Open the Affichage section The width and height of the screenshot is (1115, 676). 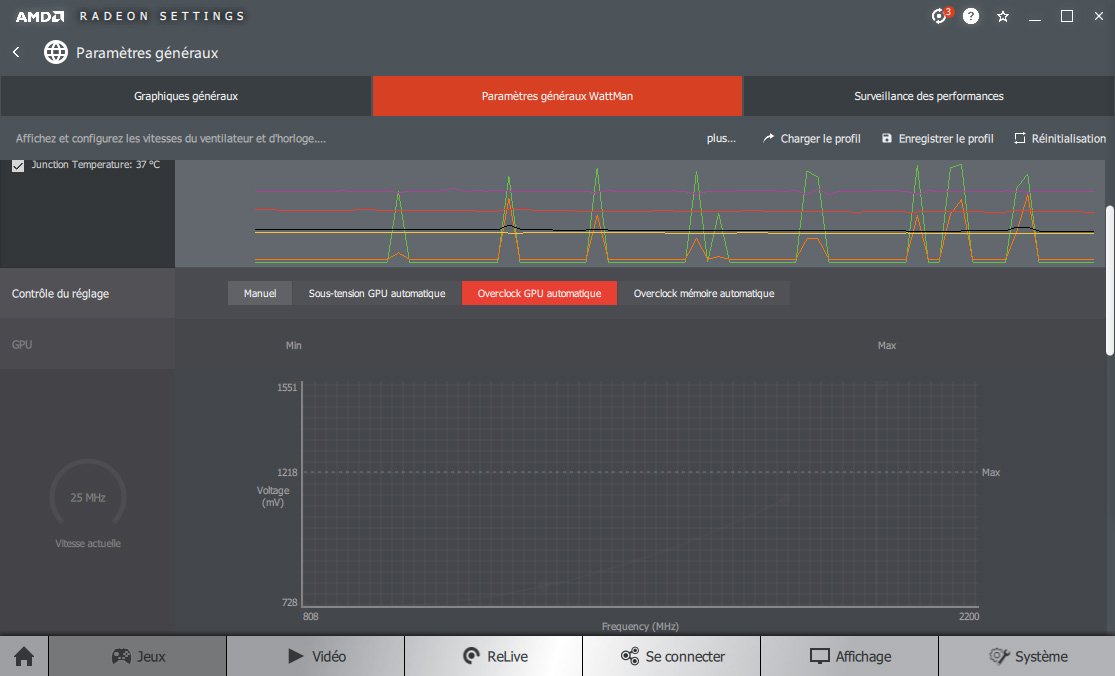pyautogui.click(x=849, y=657)
